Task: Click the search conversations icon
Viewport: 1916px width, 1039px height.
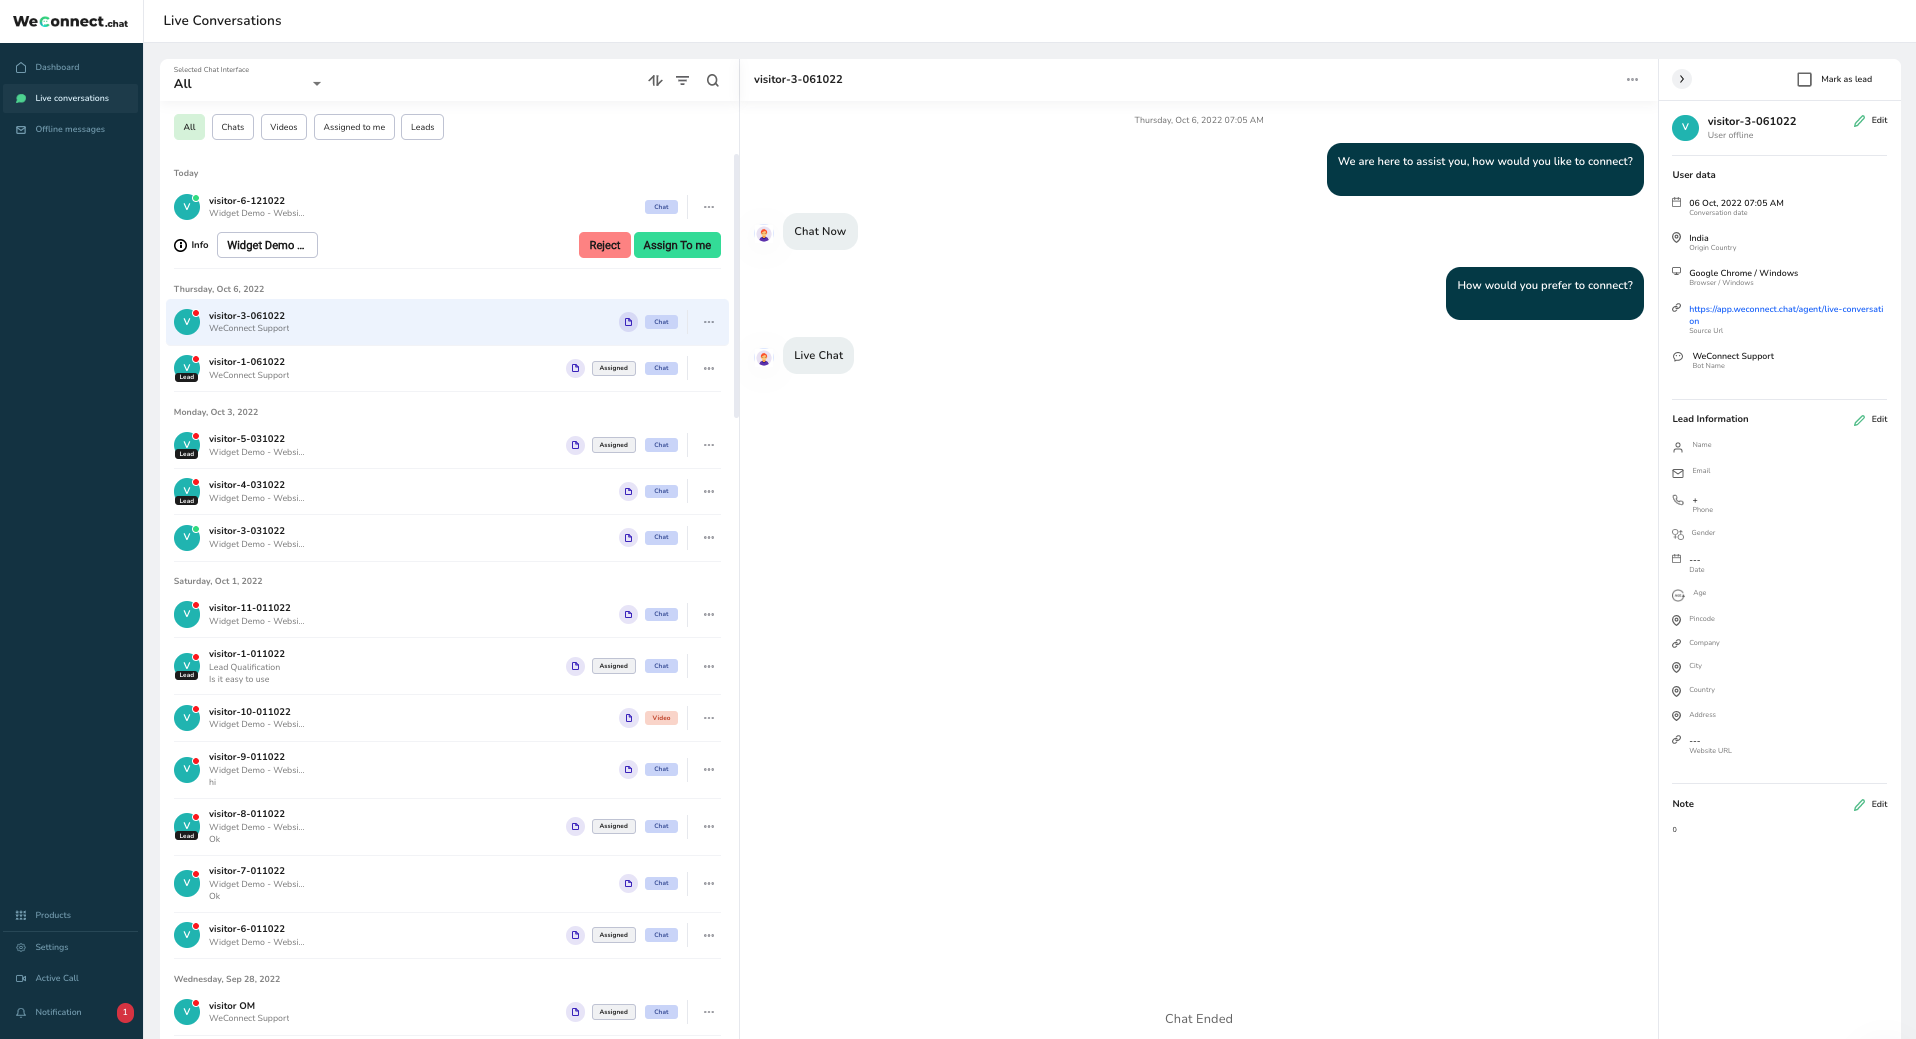Action: click(713, 80)
